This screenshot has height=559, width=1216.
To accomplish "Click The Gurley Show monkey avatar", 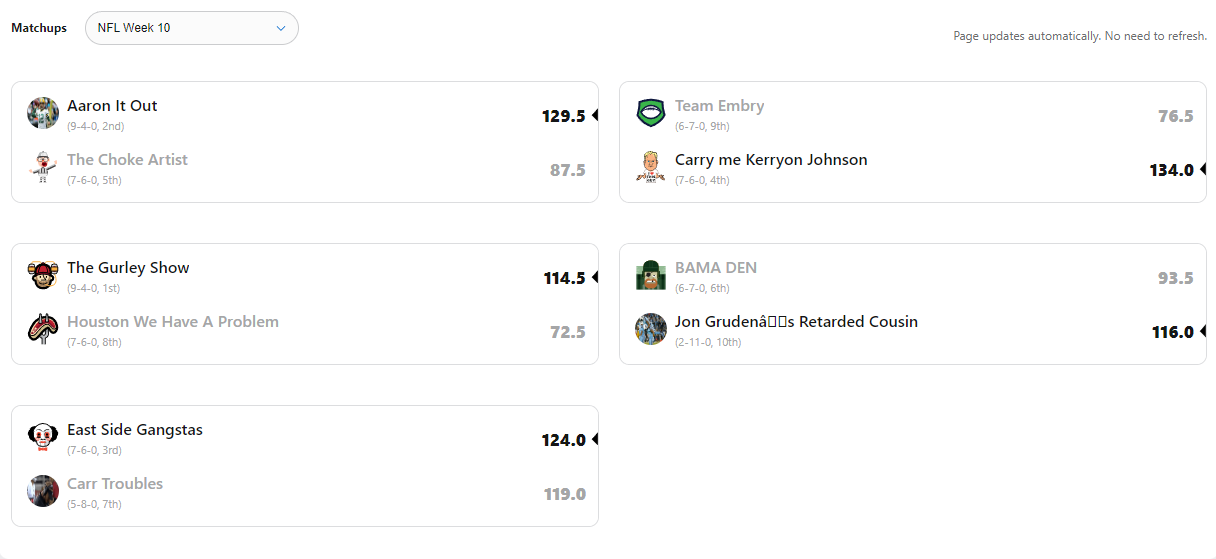I will point(43,275).
